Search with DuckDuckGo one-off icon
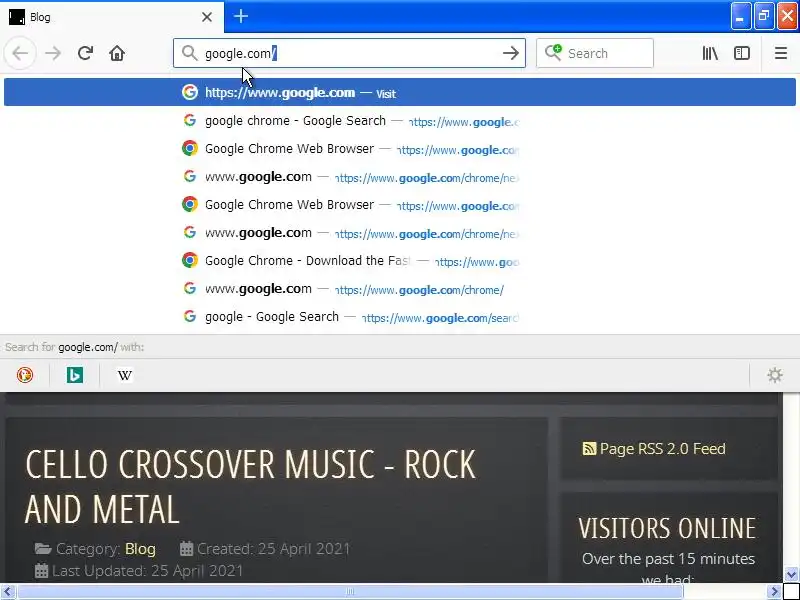 24,375
